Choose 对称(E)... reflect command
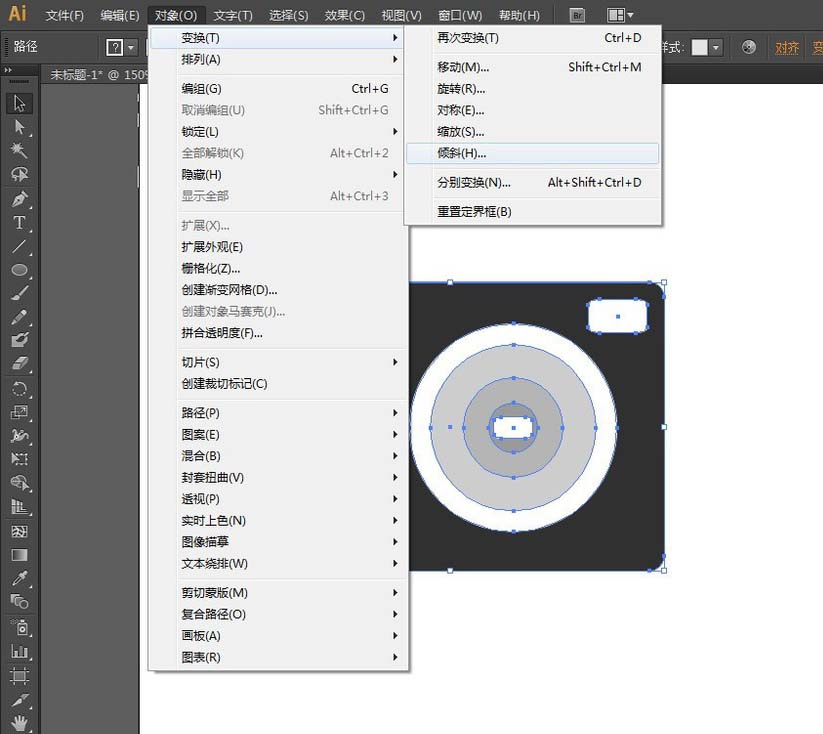The height and width of the screenshot is (734, 823). point(532,110)
